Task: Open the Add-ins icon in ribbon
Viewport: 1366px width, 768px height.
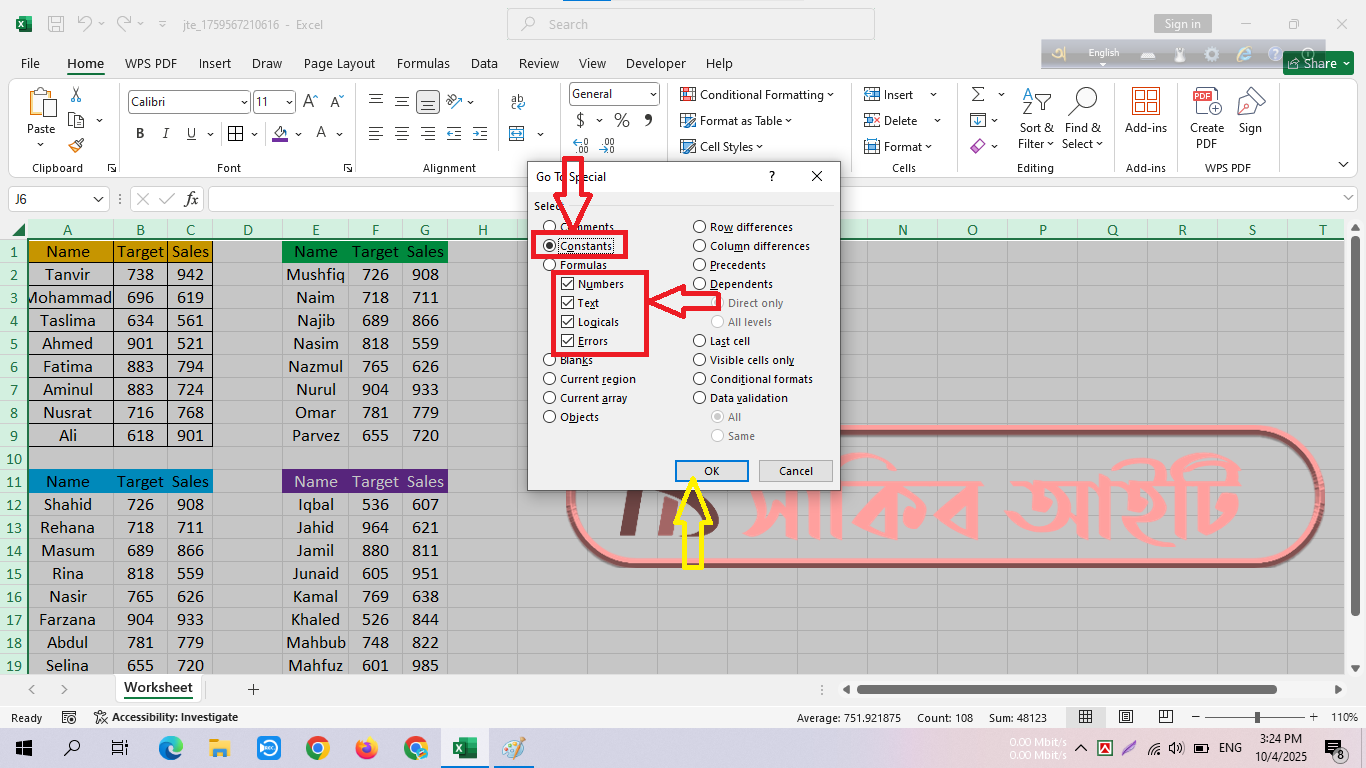Action: coord(1145,110)
